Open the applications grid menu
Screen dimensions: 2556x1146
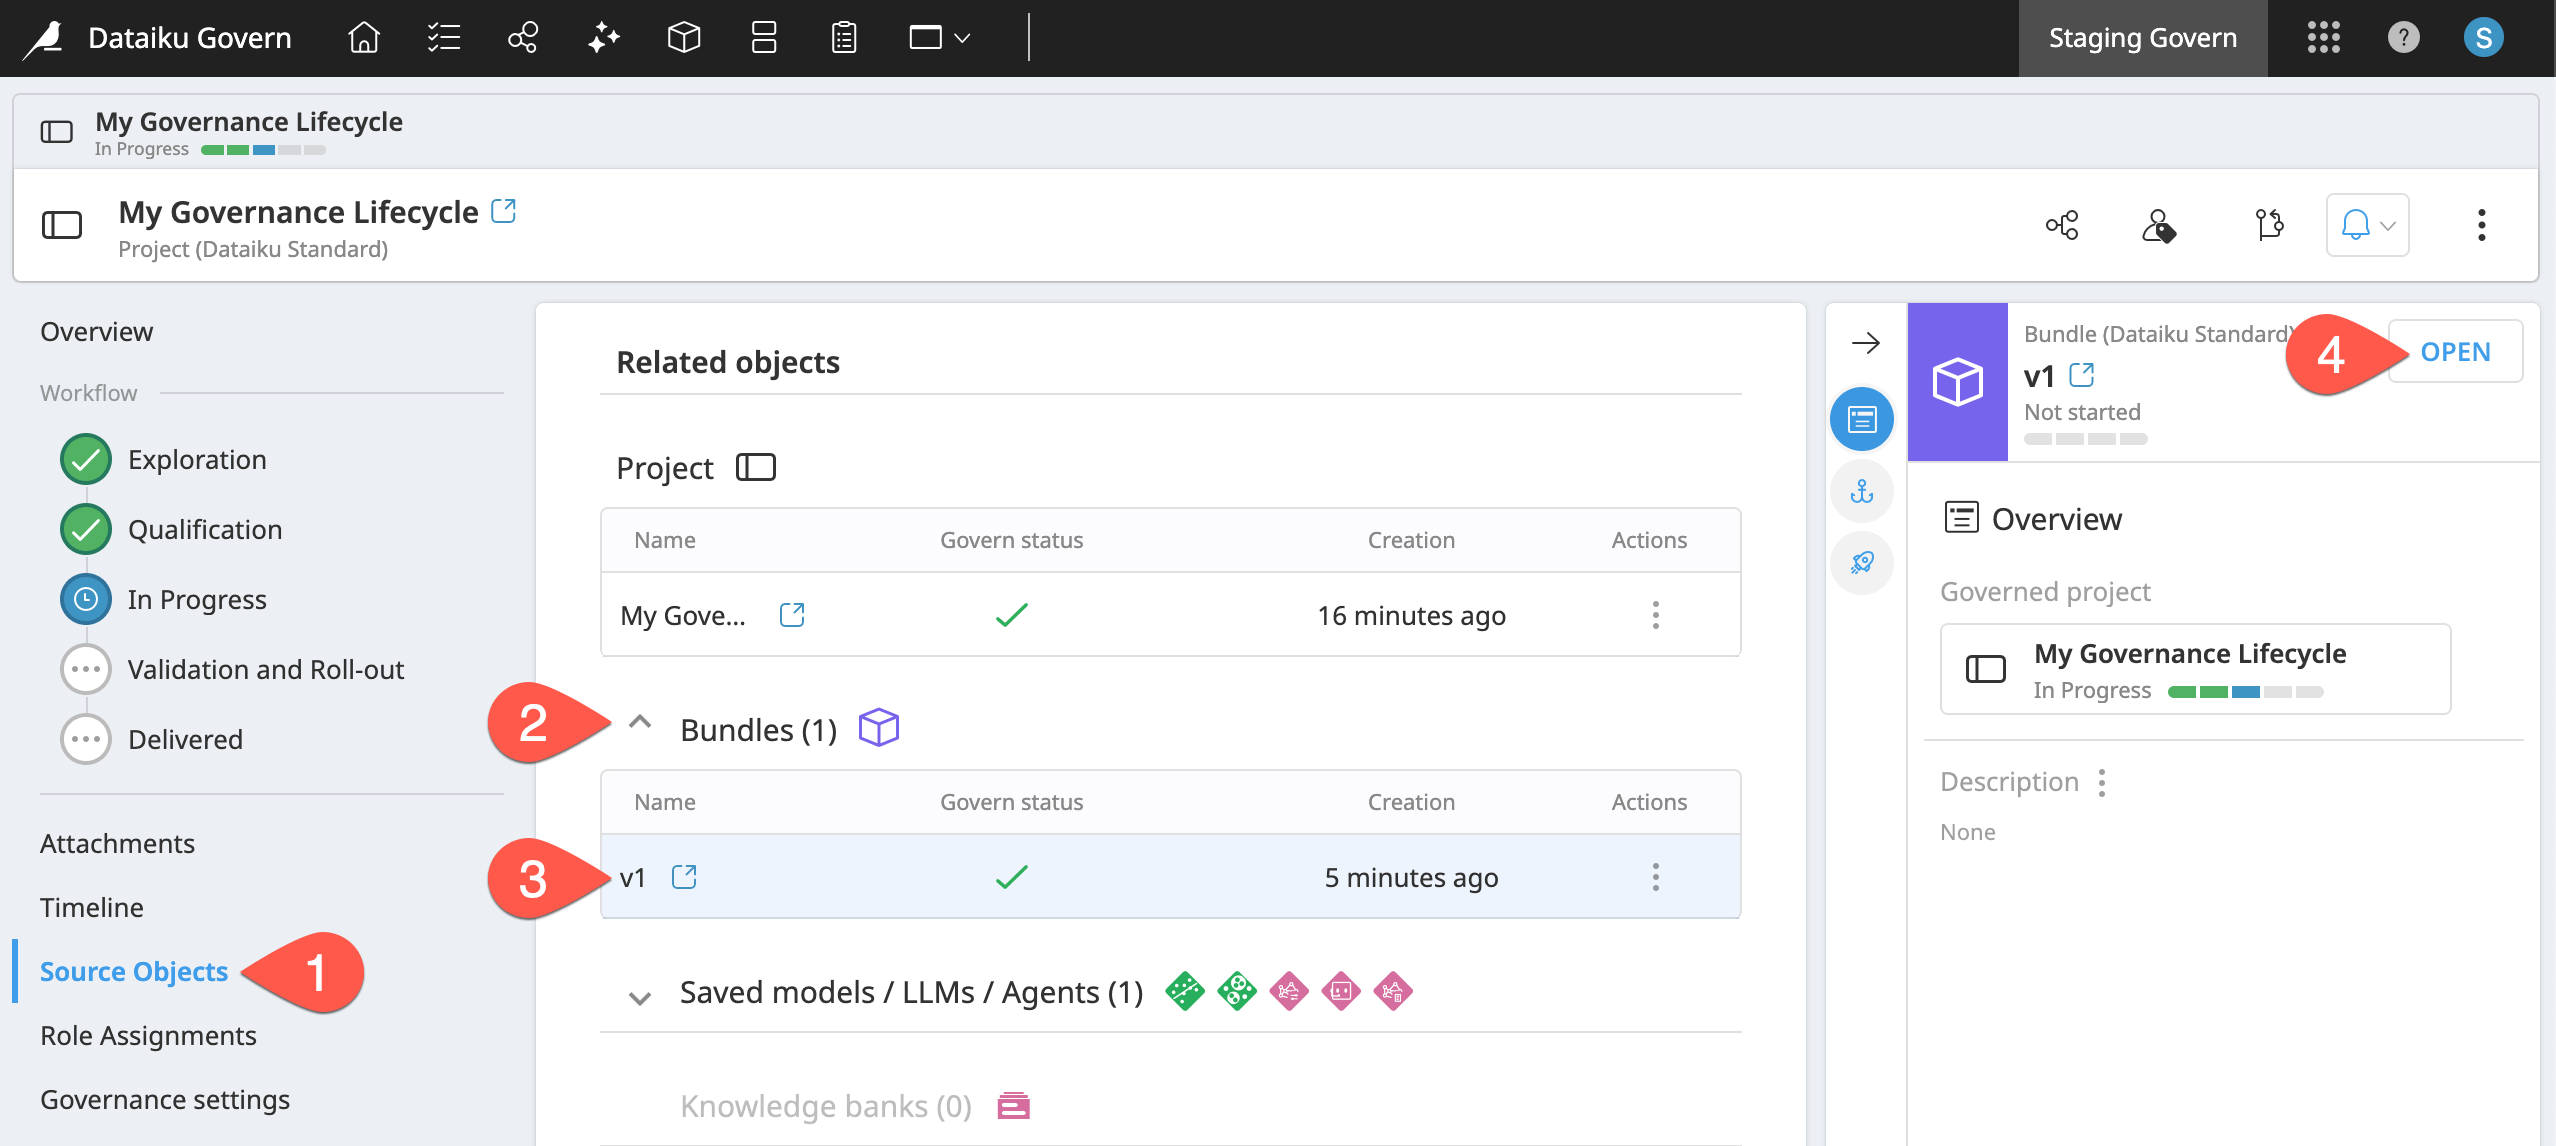coord(2323,38)
